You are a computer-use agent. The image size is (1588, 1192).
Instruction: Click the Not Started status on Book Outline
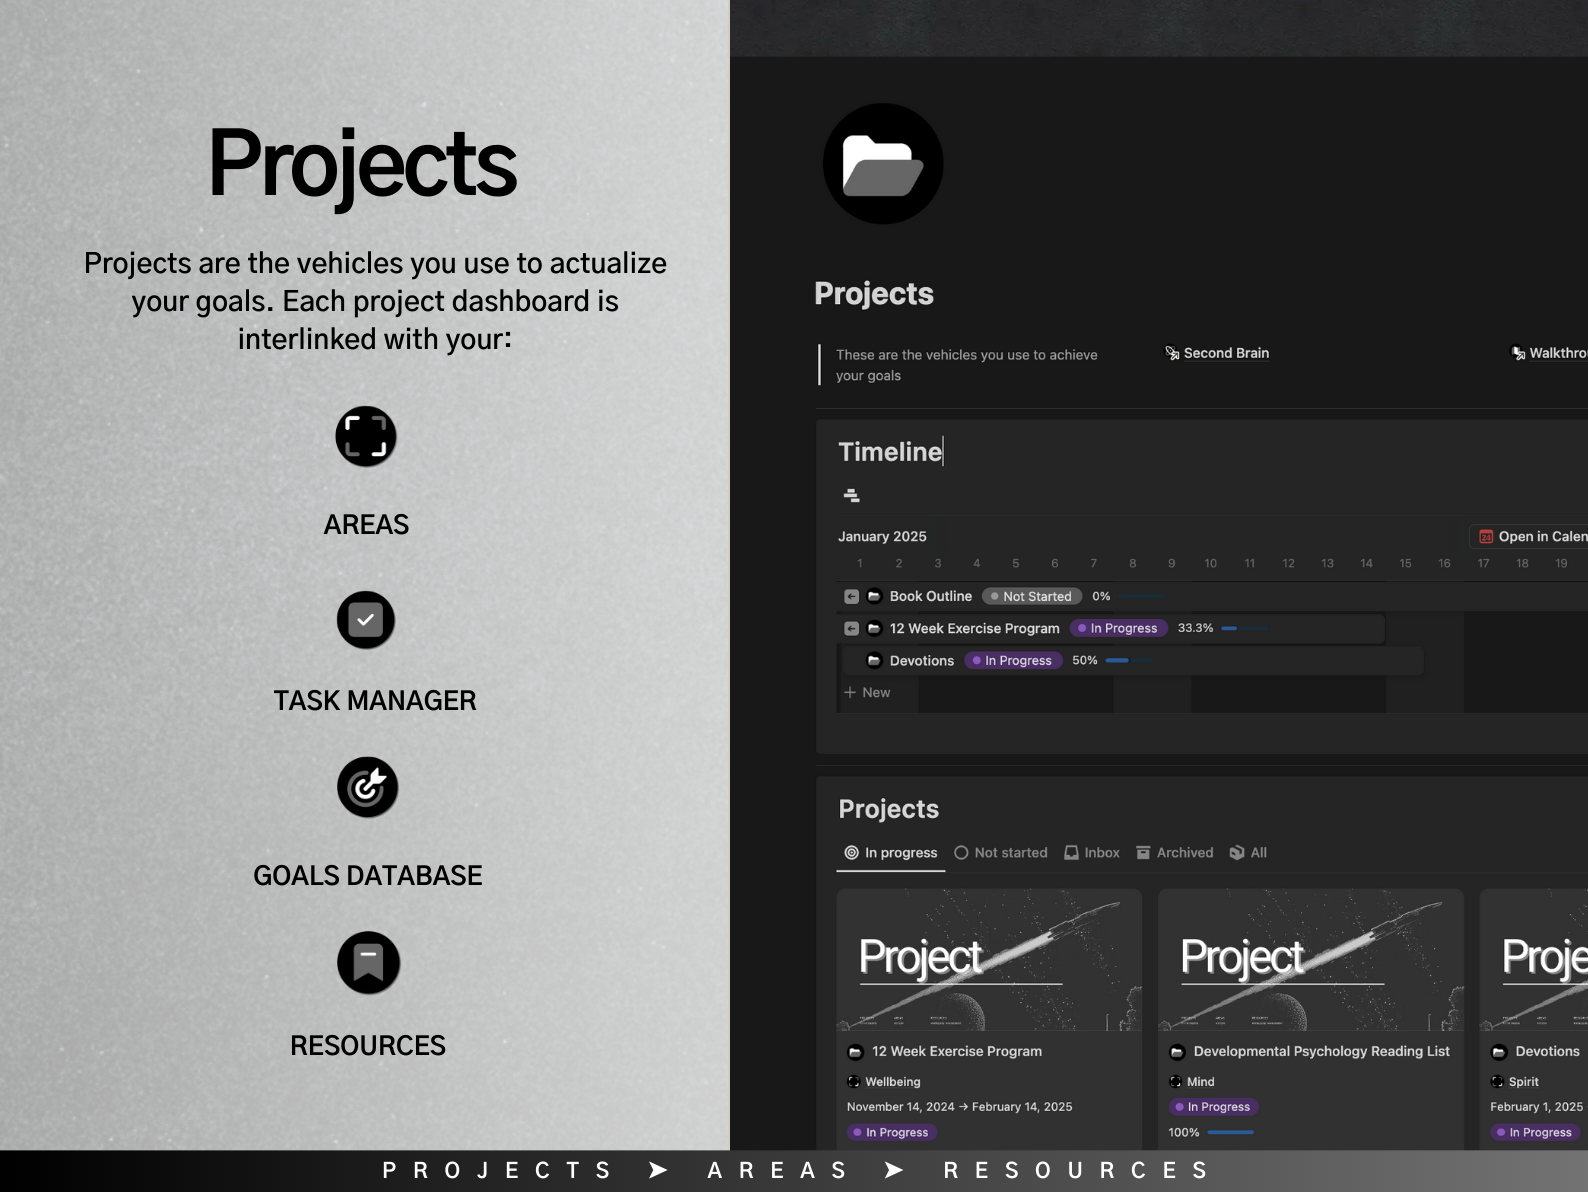point(1031,596)
